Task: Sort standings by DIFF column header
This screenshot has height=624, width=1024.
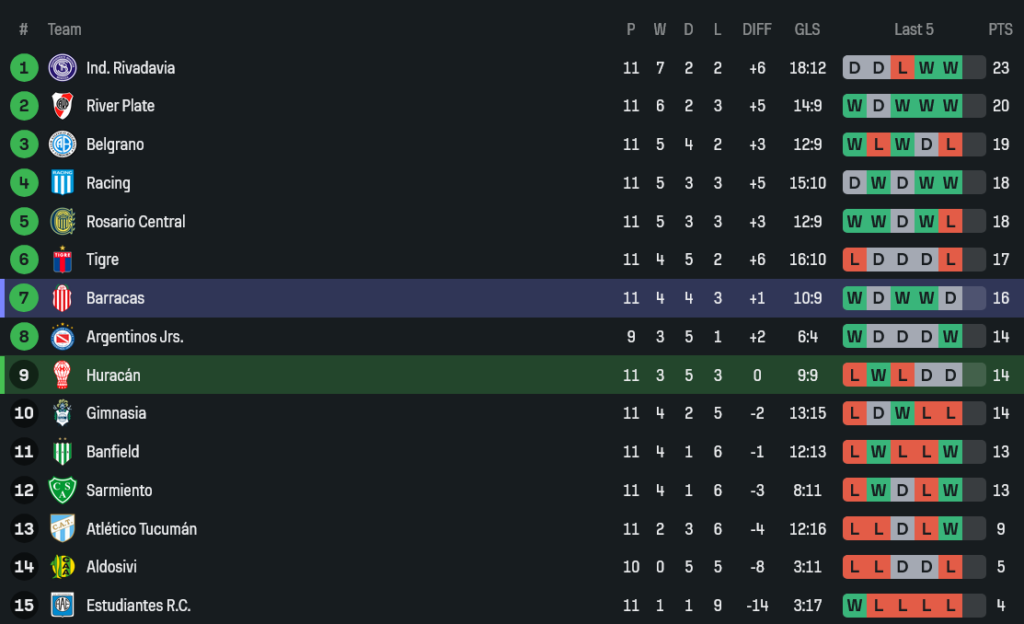Action: pyautogui.click(x=757, y=30)
